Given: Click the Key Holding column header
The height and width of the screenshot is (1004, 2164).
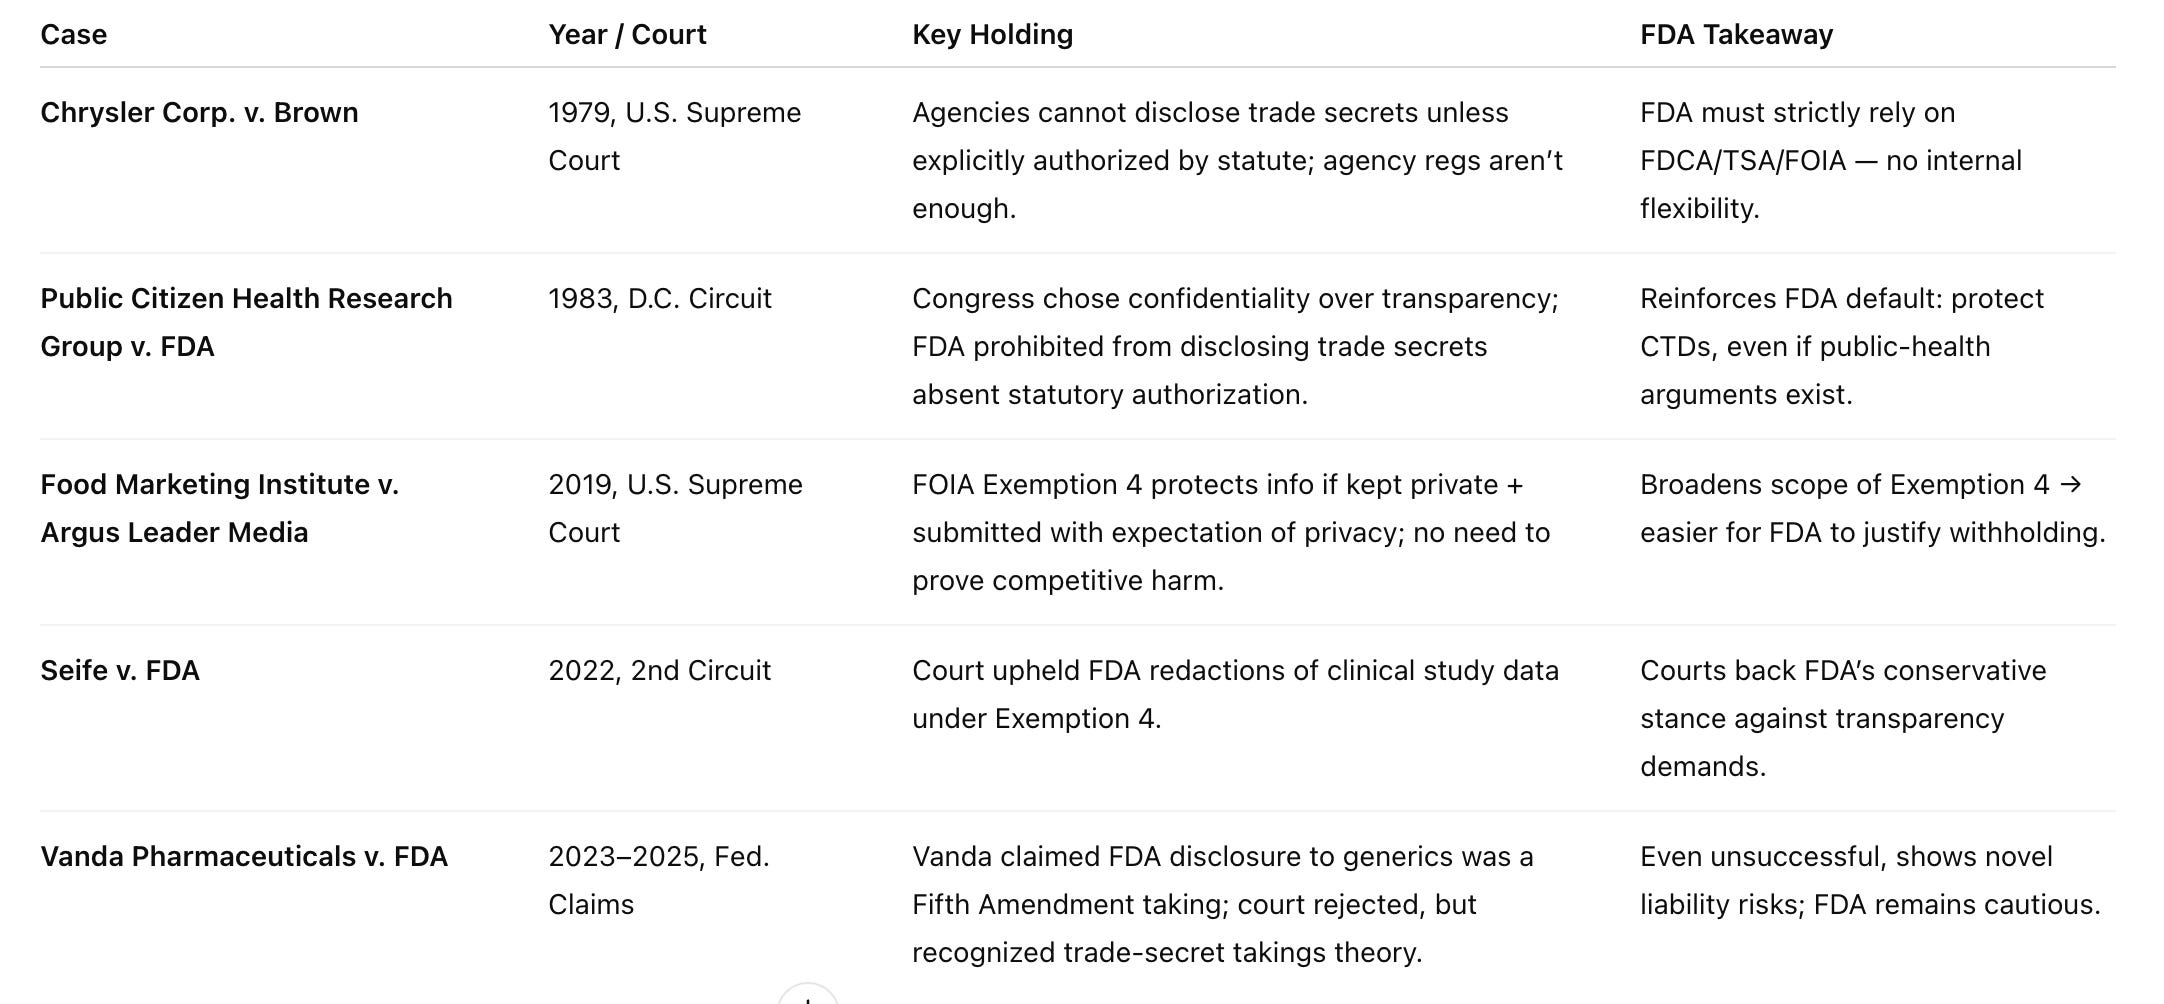Looking at the screenshot, I should [x=992, y=35].
